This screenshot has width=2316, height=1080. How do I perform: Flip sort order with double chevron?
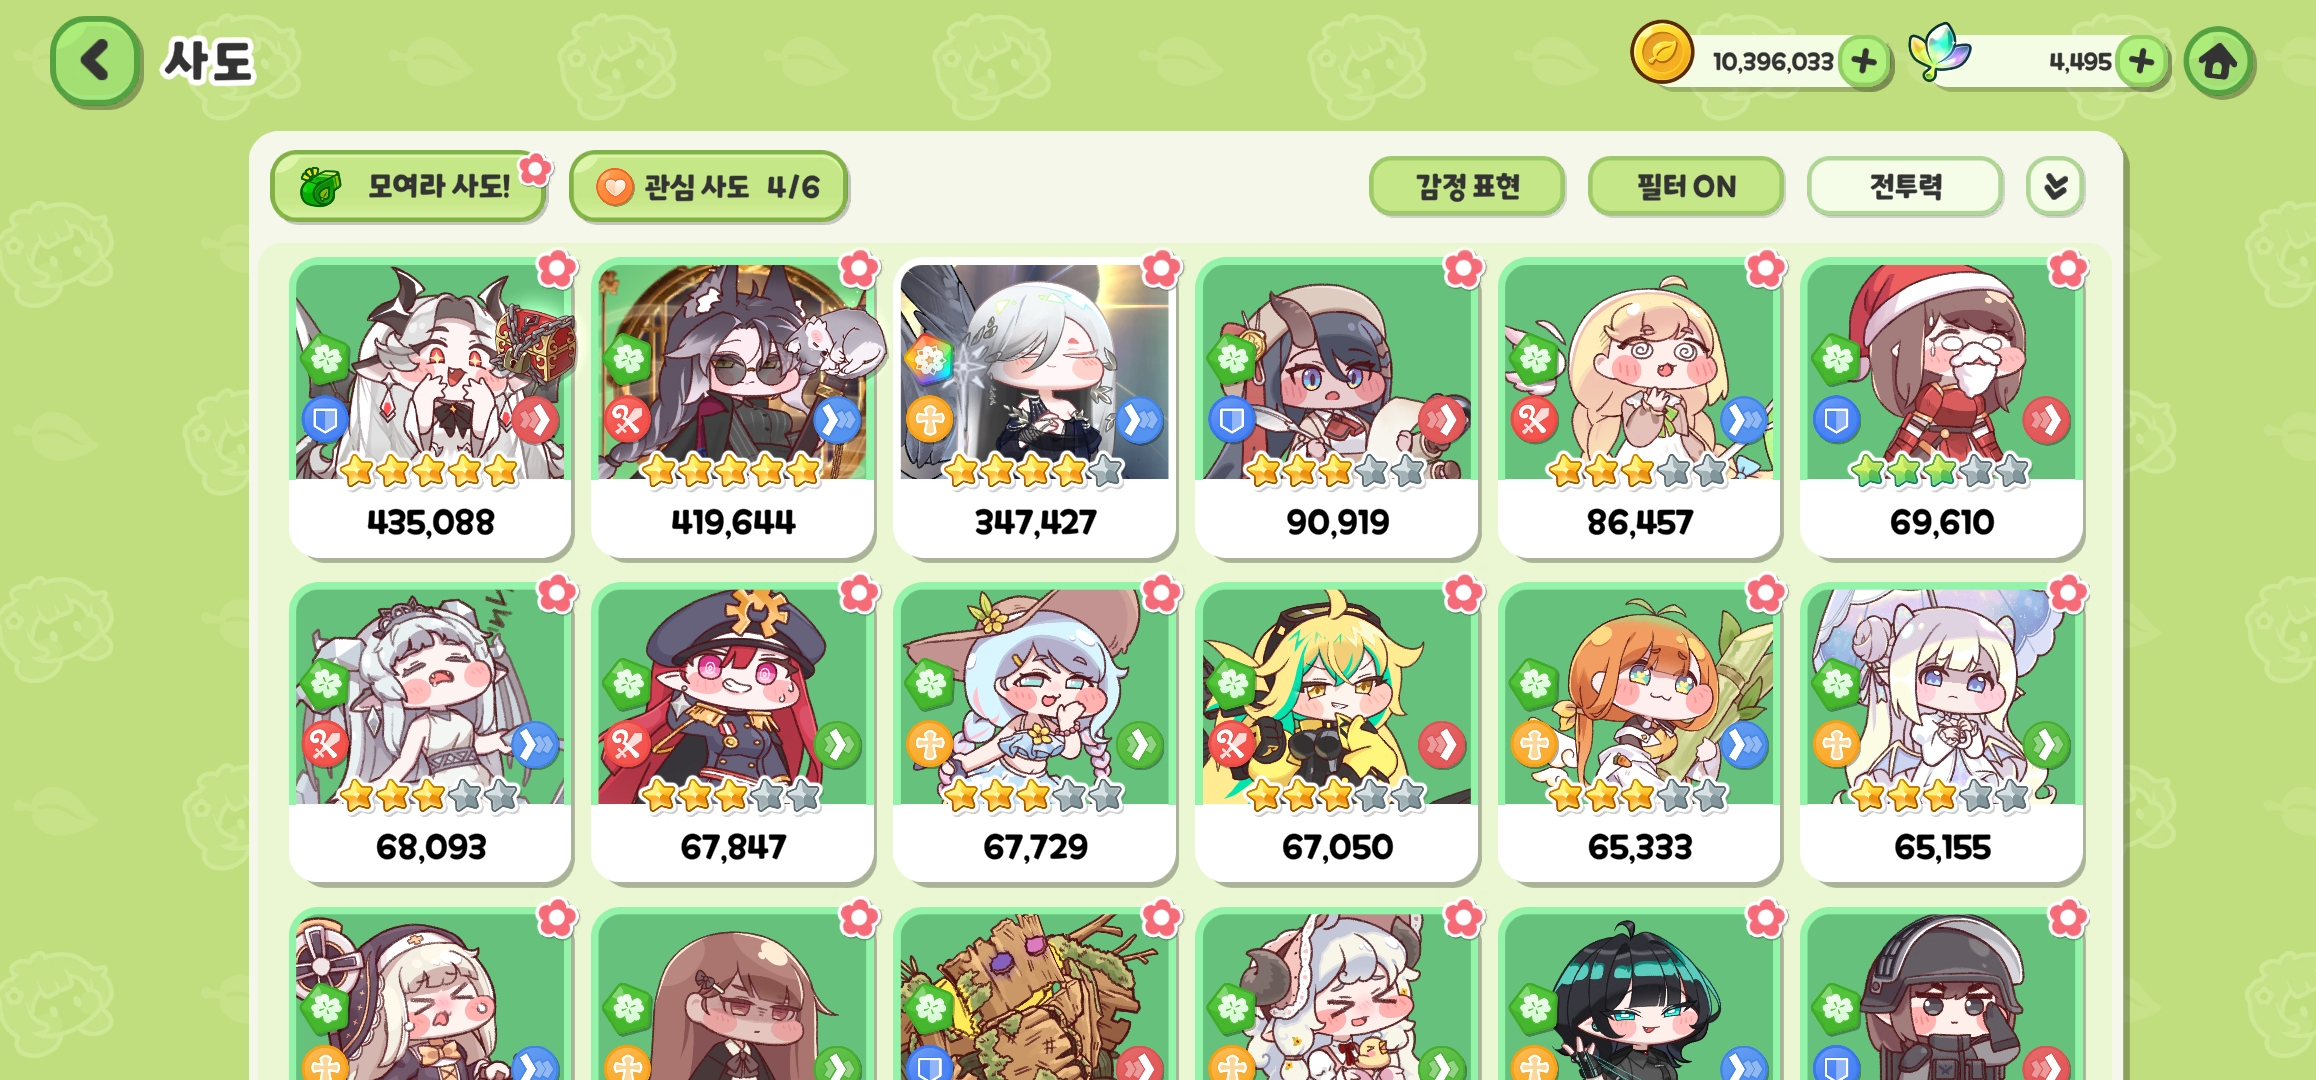pos(2055,186)
